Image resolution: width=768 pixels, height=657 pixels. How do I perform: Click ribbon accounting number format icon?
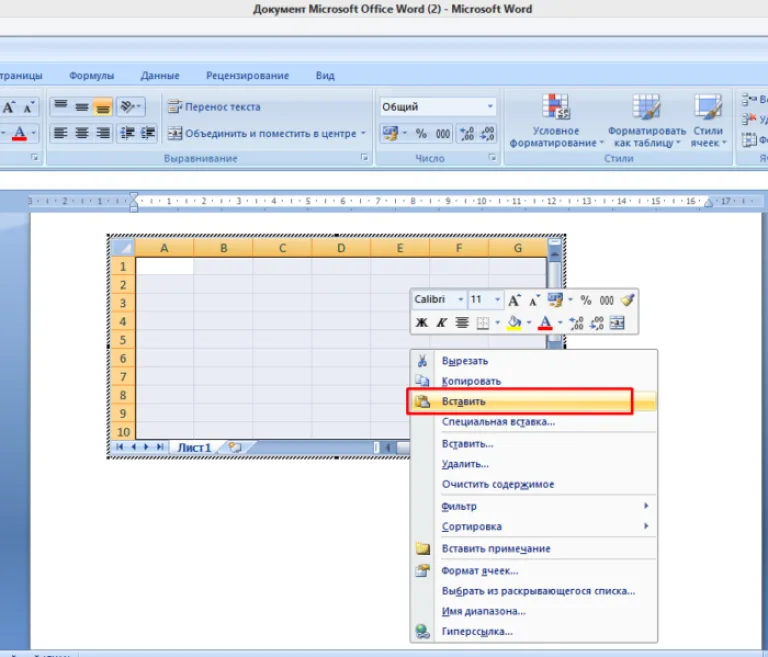[x=390, y=134]
